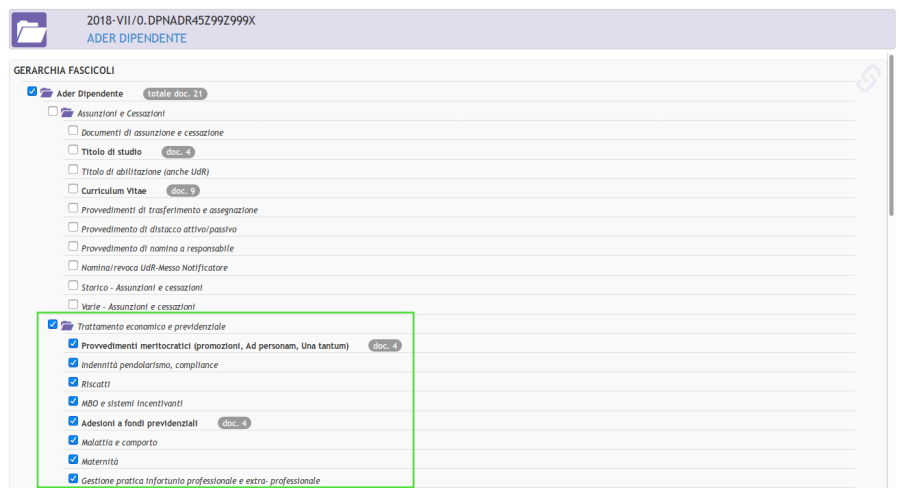The height and width of the screenshot is (488, 899).
Task: Click the 'doc. 9' badge beside Curriculum Vitae
Action: coord(182,190)
